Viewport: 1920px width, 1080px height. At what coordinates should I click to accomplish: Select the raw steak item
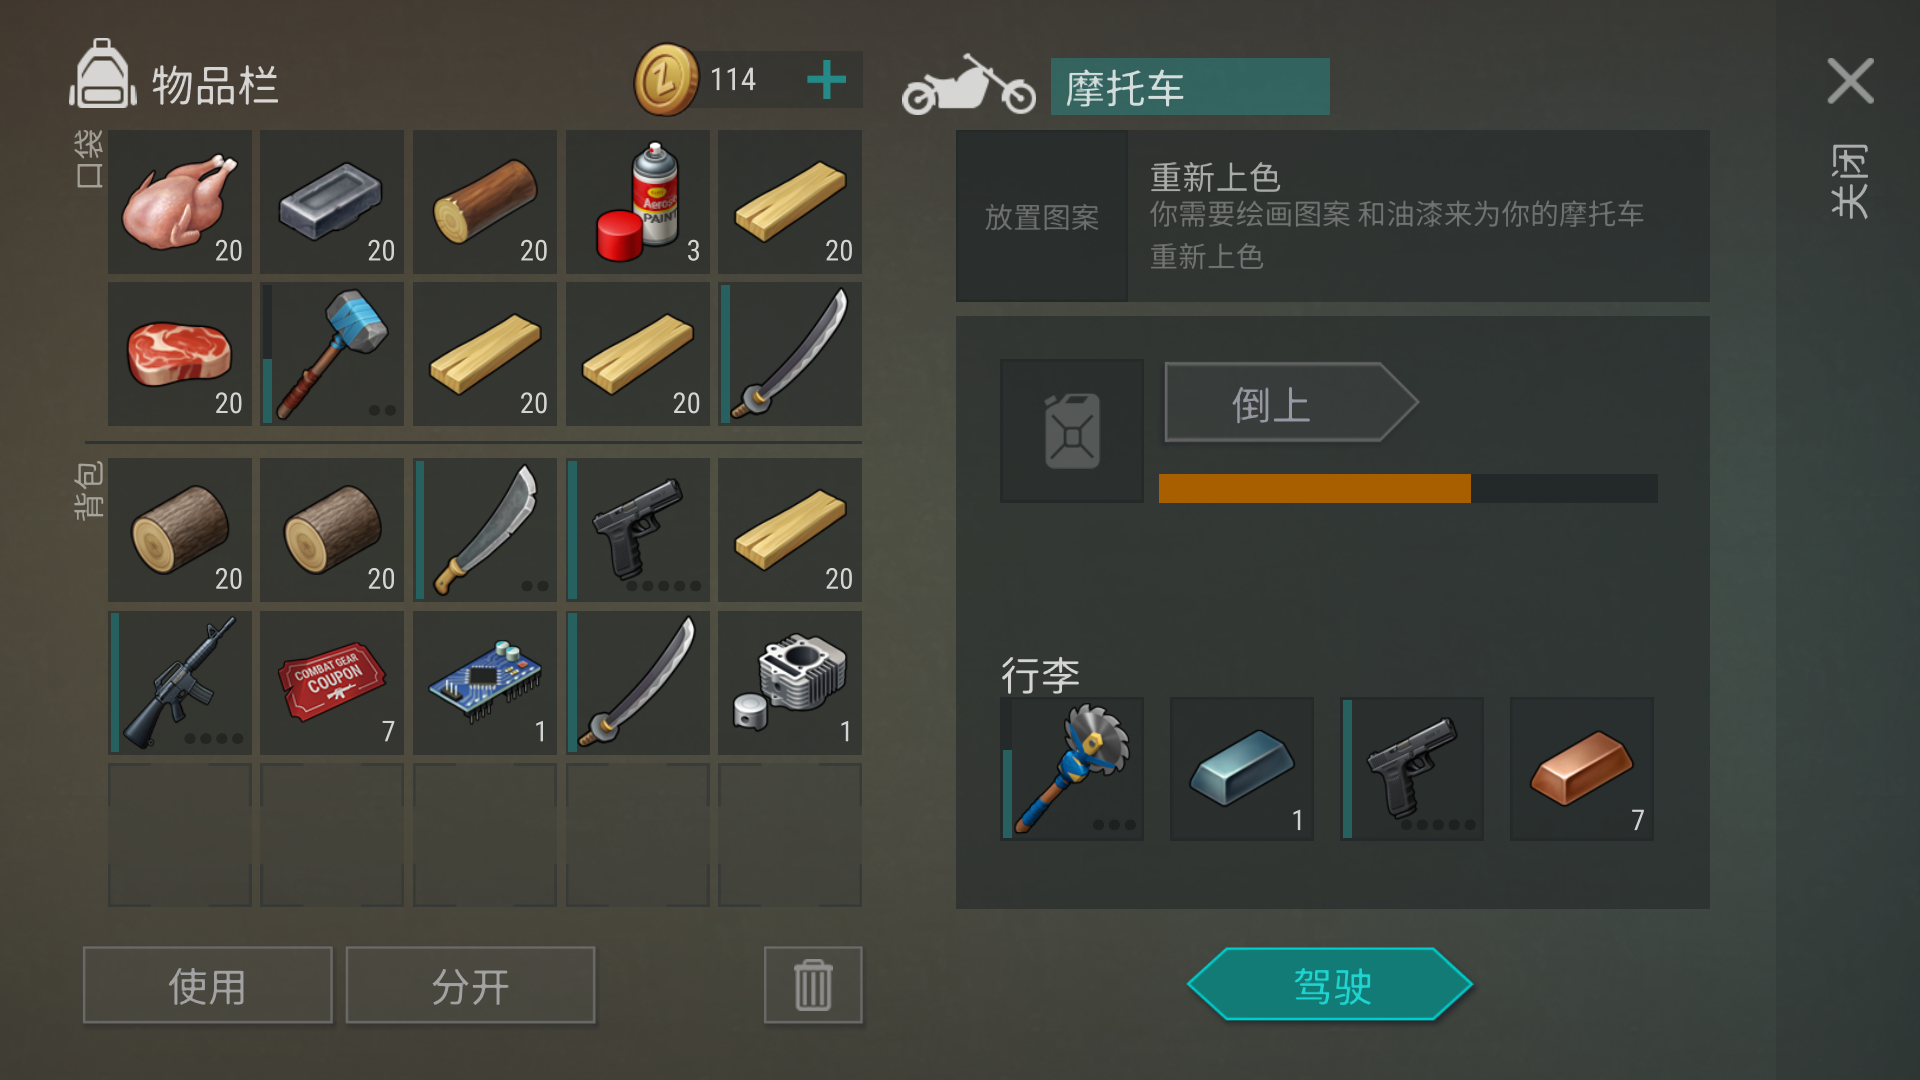point(180,354)
